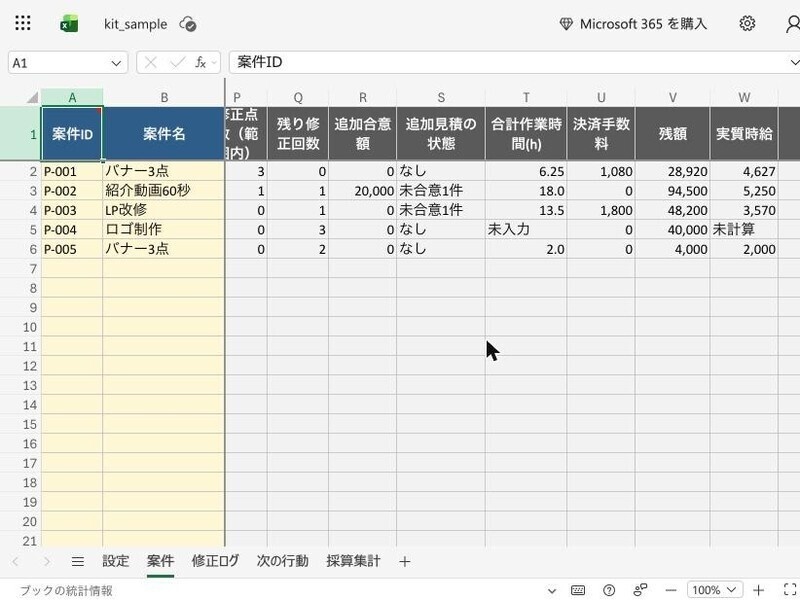Open the insert function fx button
The height and width of the screenshot is (600, 800).
[x=201, y=63]
